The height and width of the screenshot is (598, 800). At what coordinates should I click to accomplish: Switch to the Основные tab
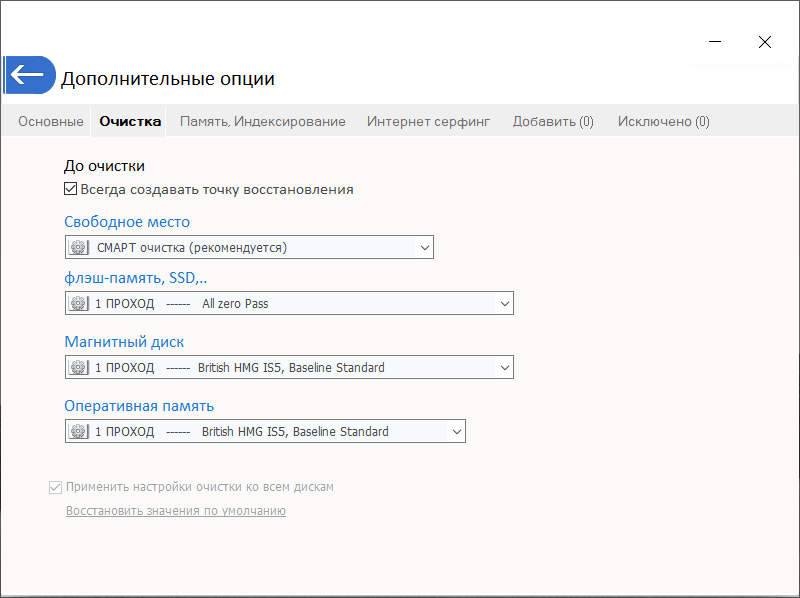50,121
